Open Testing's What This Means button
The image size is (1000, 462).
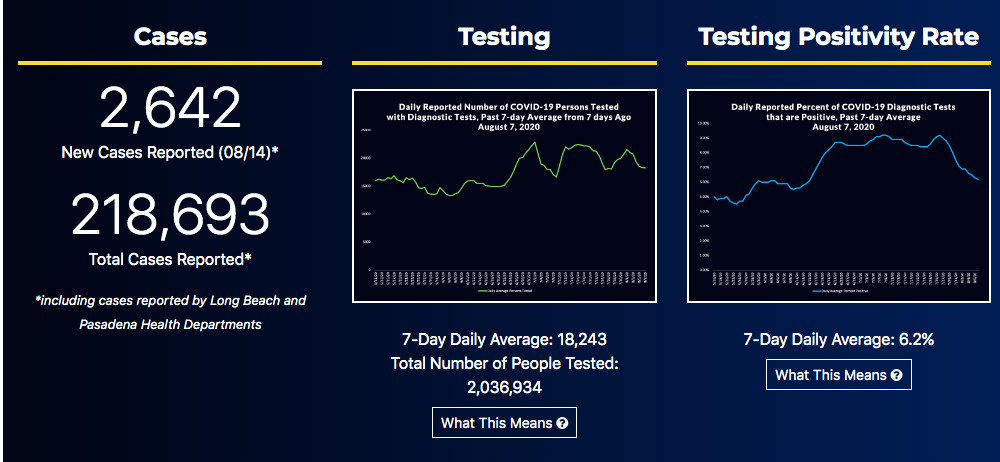tap(504, 423)
